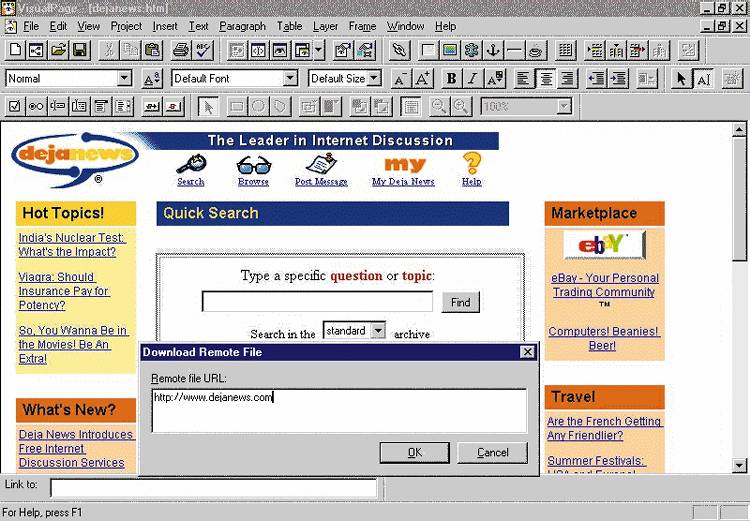Click the decrease font size A- icon
Viewport: 750px width, 521px height.
(x=400, y=78)
